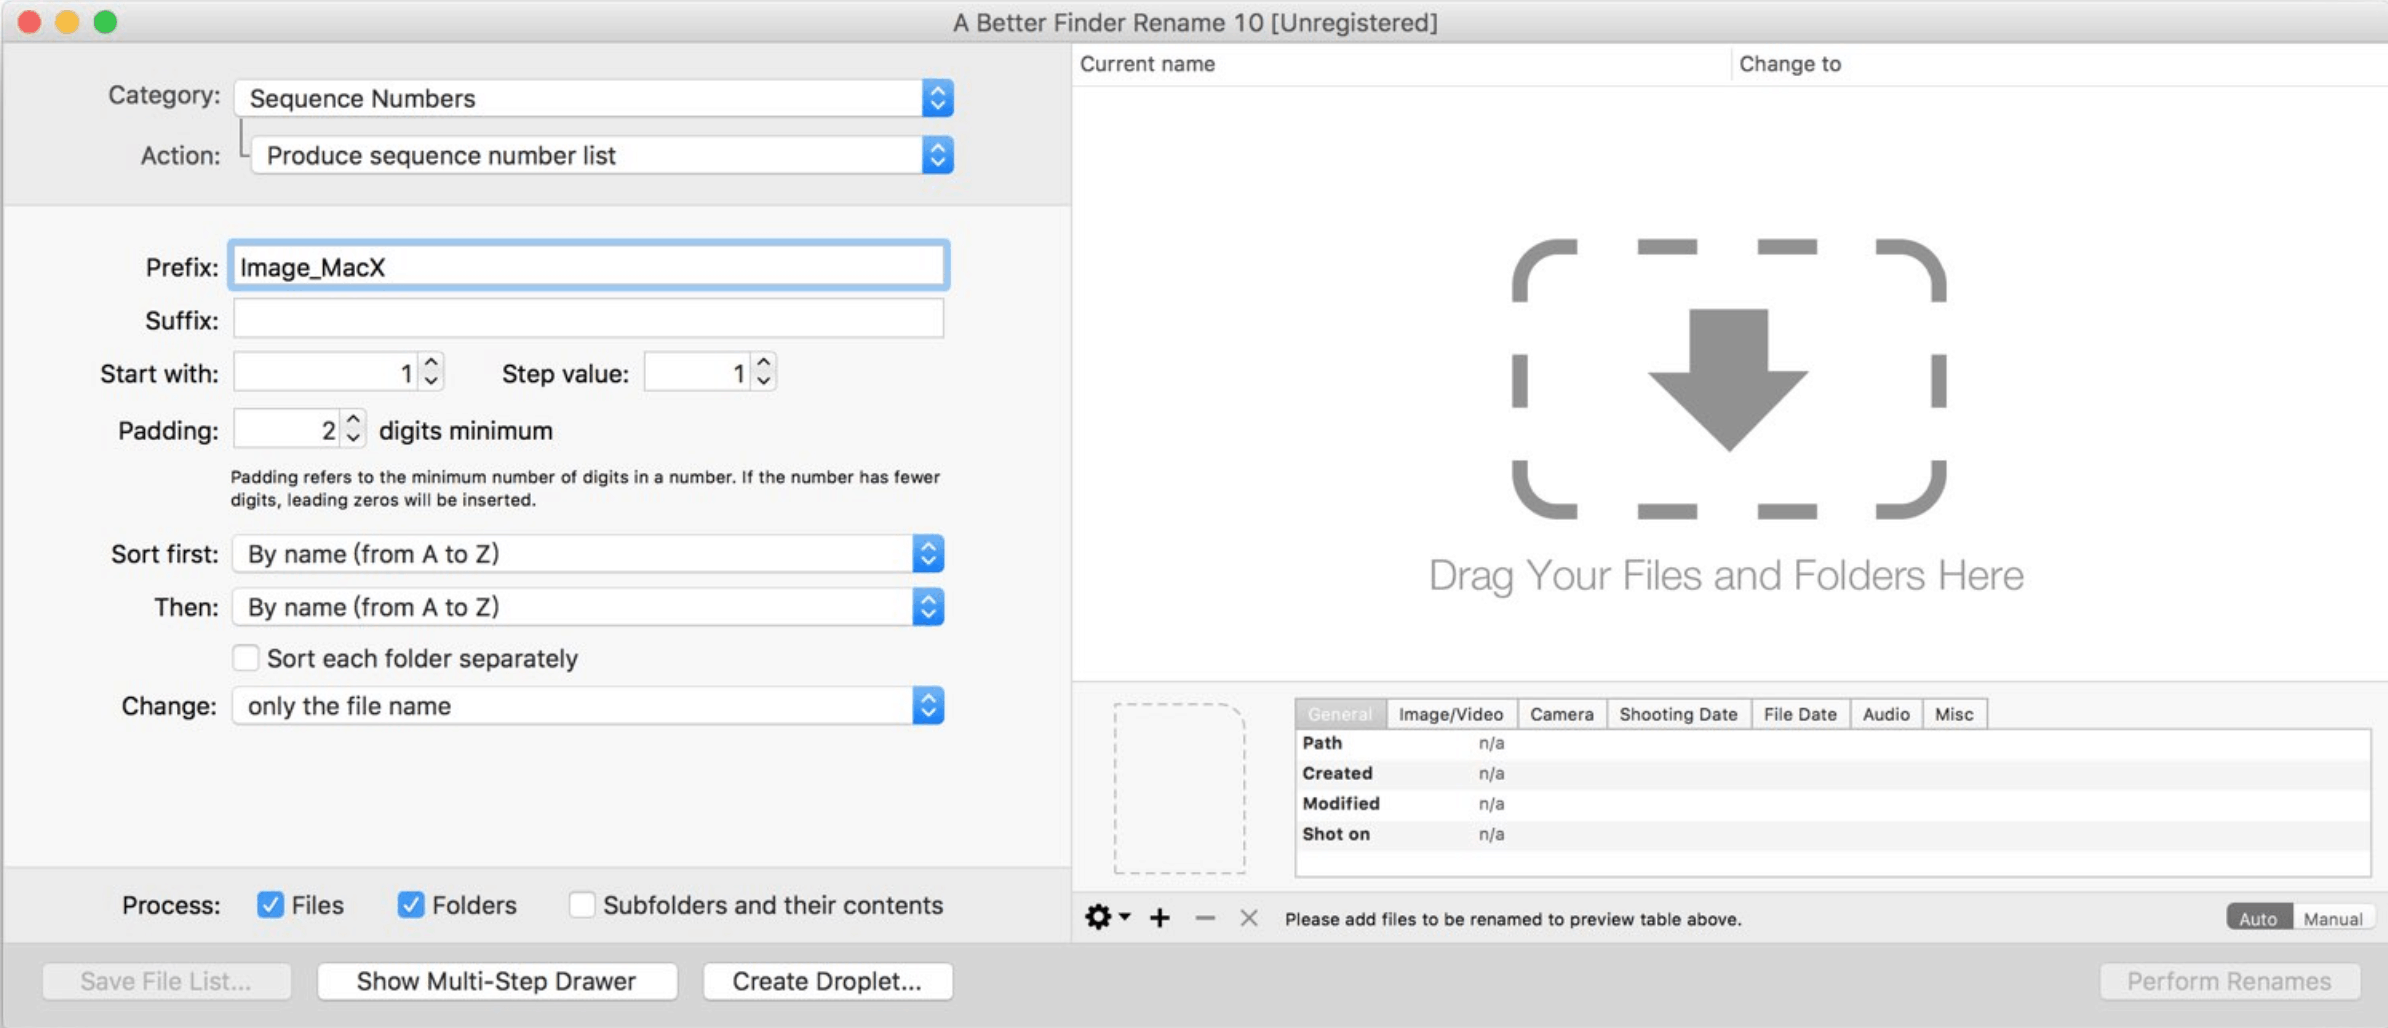Add files using the plus icon
2388x1028 pixels.
pyautogui.click(x=1160, y=917)
